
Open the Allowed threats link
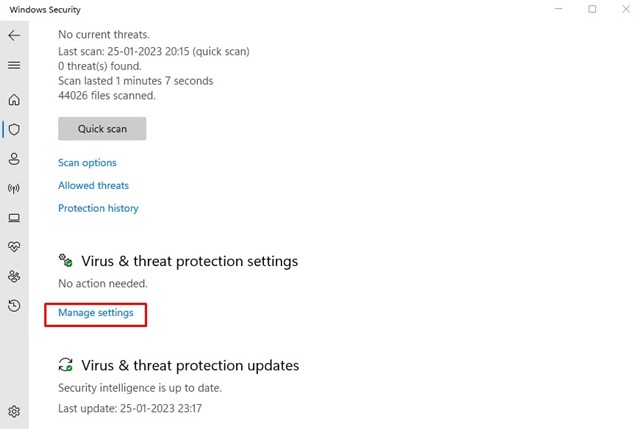93,186
